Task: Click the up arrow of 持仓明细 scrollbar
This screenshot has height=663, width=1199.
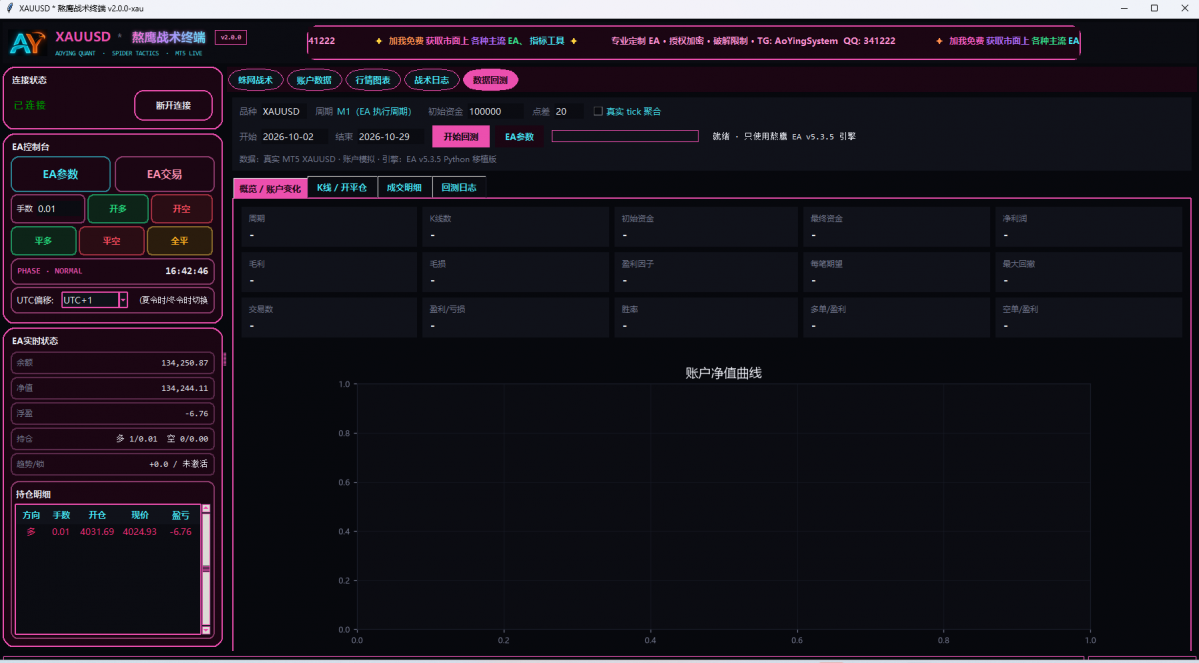Action: (x=205, y=509)
